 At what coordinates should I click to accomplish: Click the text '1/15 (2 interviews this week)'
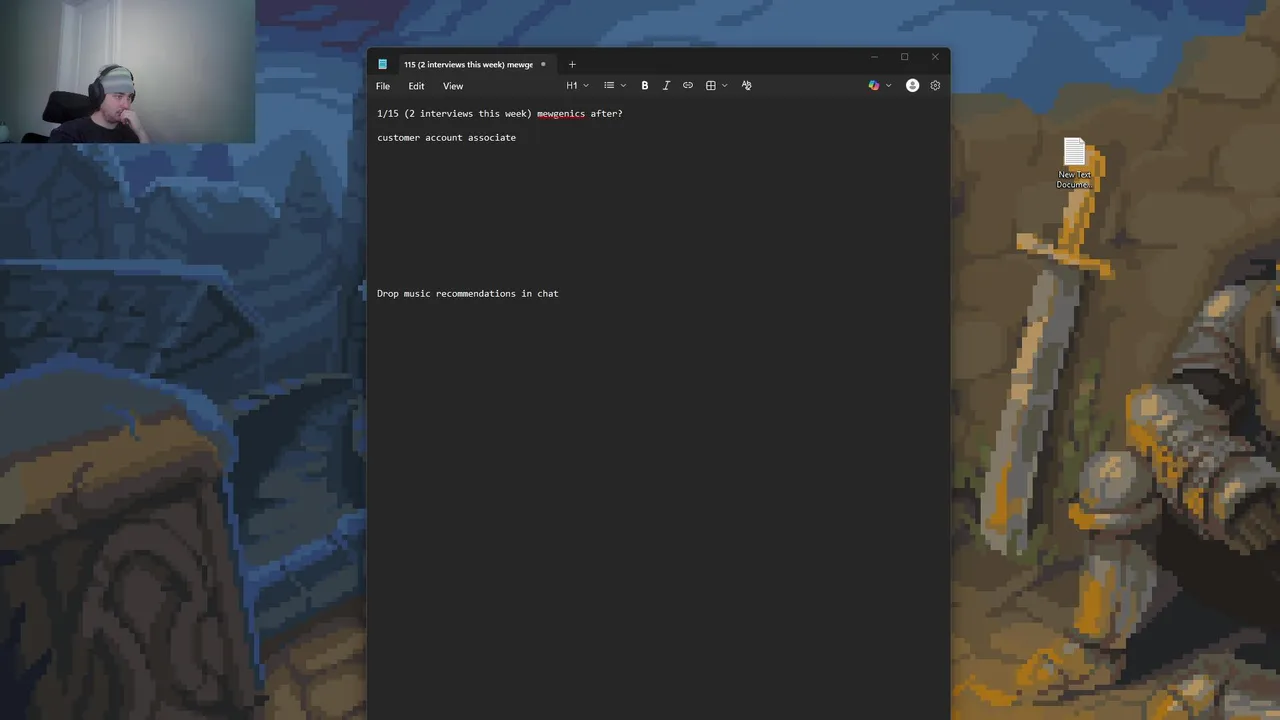[454, 114]
